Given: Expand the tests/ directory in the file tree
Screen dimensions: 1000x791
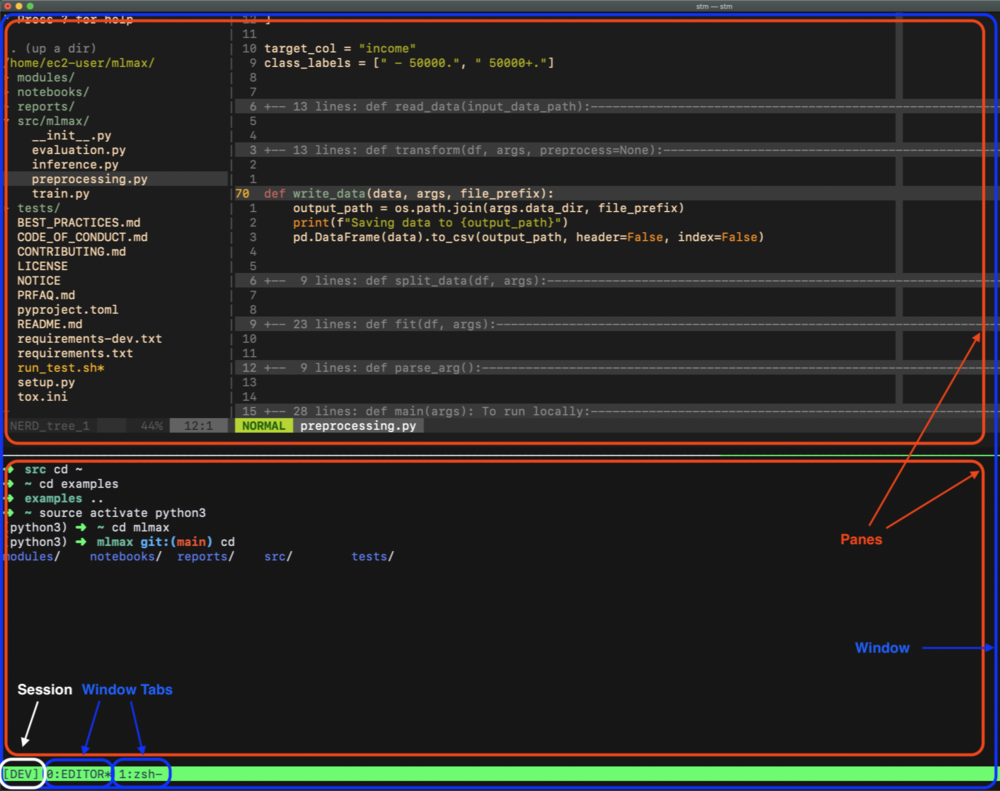Looking at the screenshot, I should (38, 207).
